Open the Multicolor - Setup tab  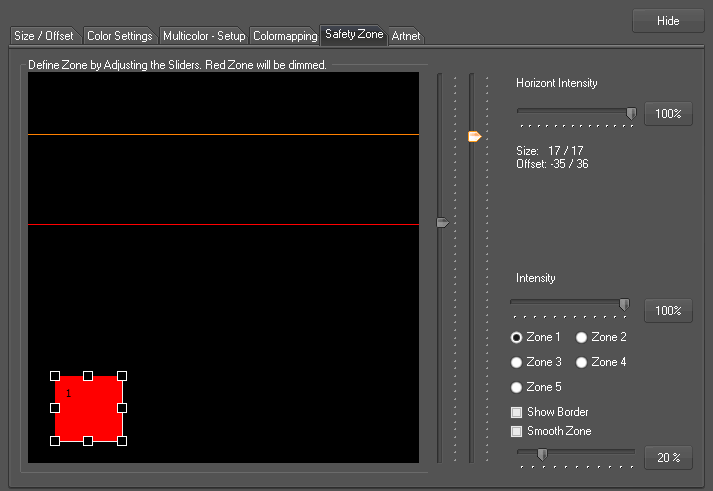[x=203, y=36]
